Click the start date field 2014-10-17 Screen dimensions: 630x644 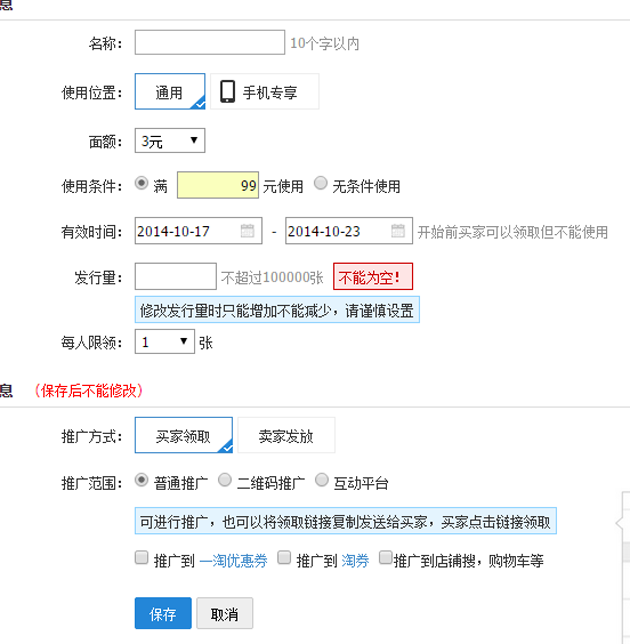tap(198, 231)
